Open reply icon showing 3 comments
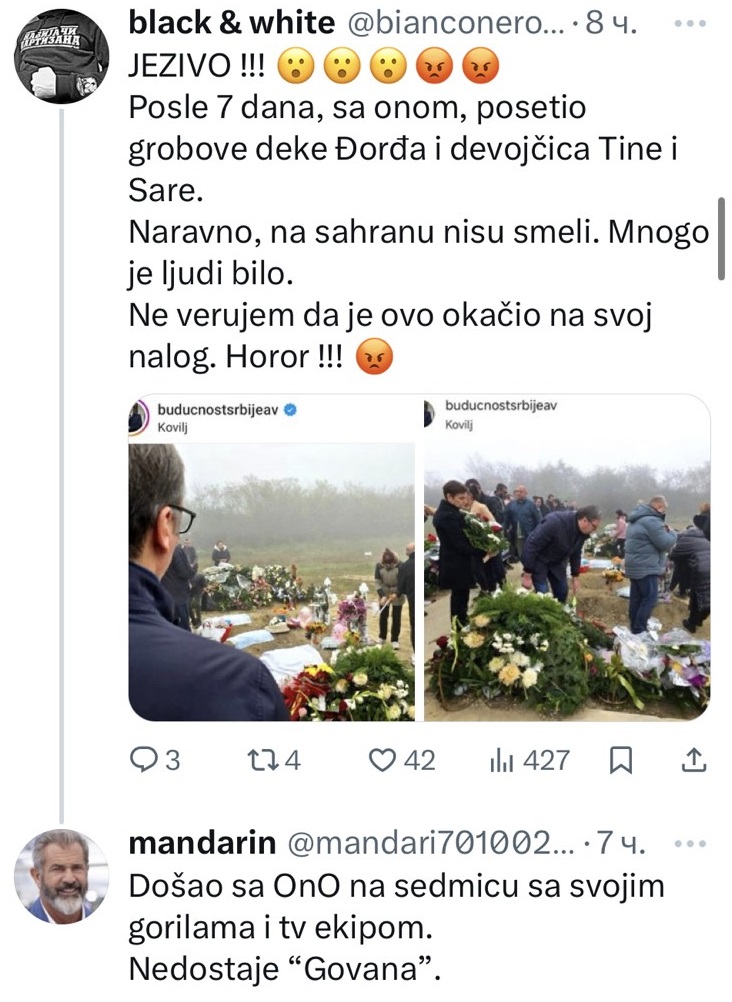 click(155, 760)
